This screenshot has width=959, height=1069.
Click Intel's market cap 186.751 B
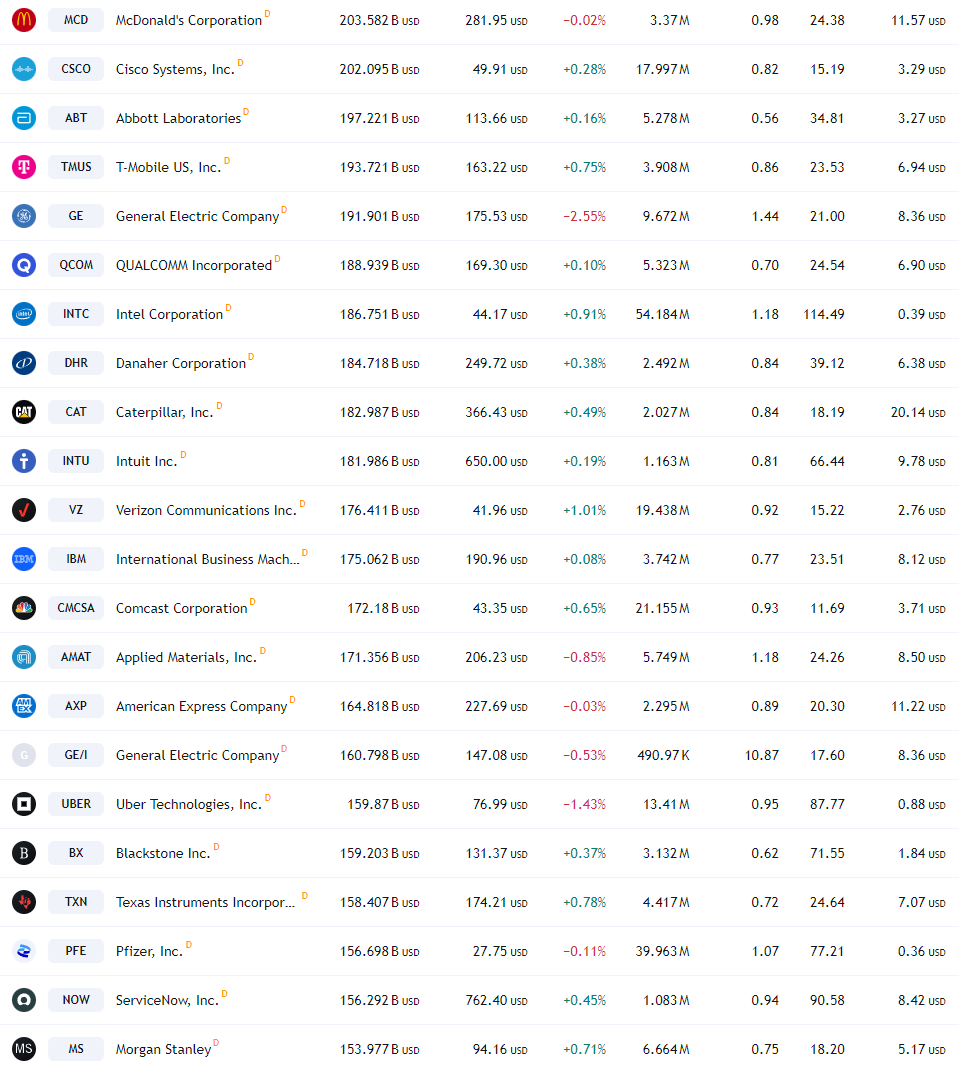pos(380,314)
